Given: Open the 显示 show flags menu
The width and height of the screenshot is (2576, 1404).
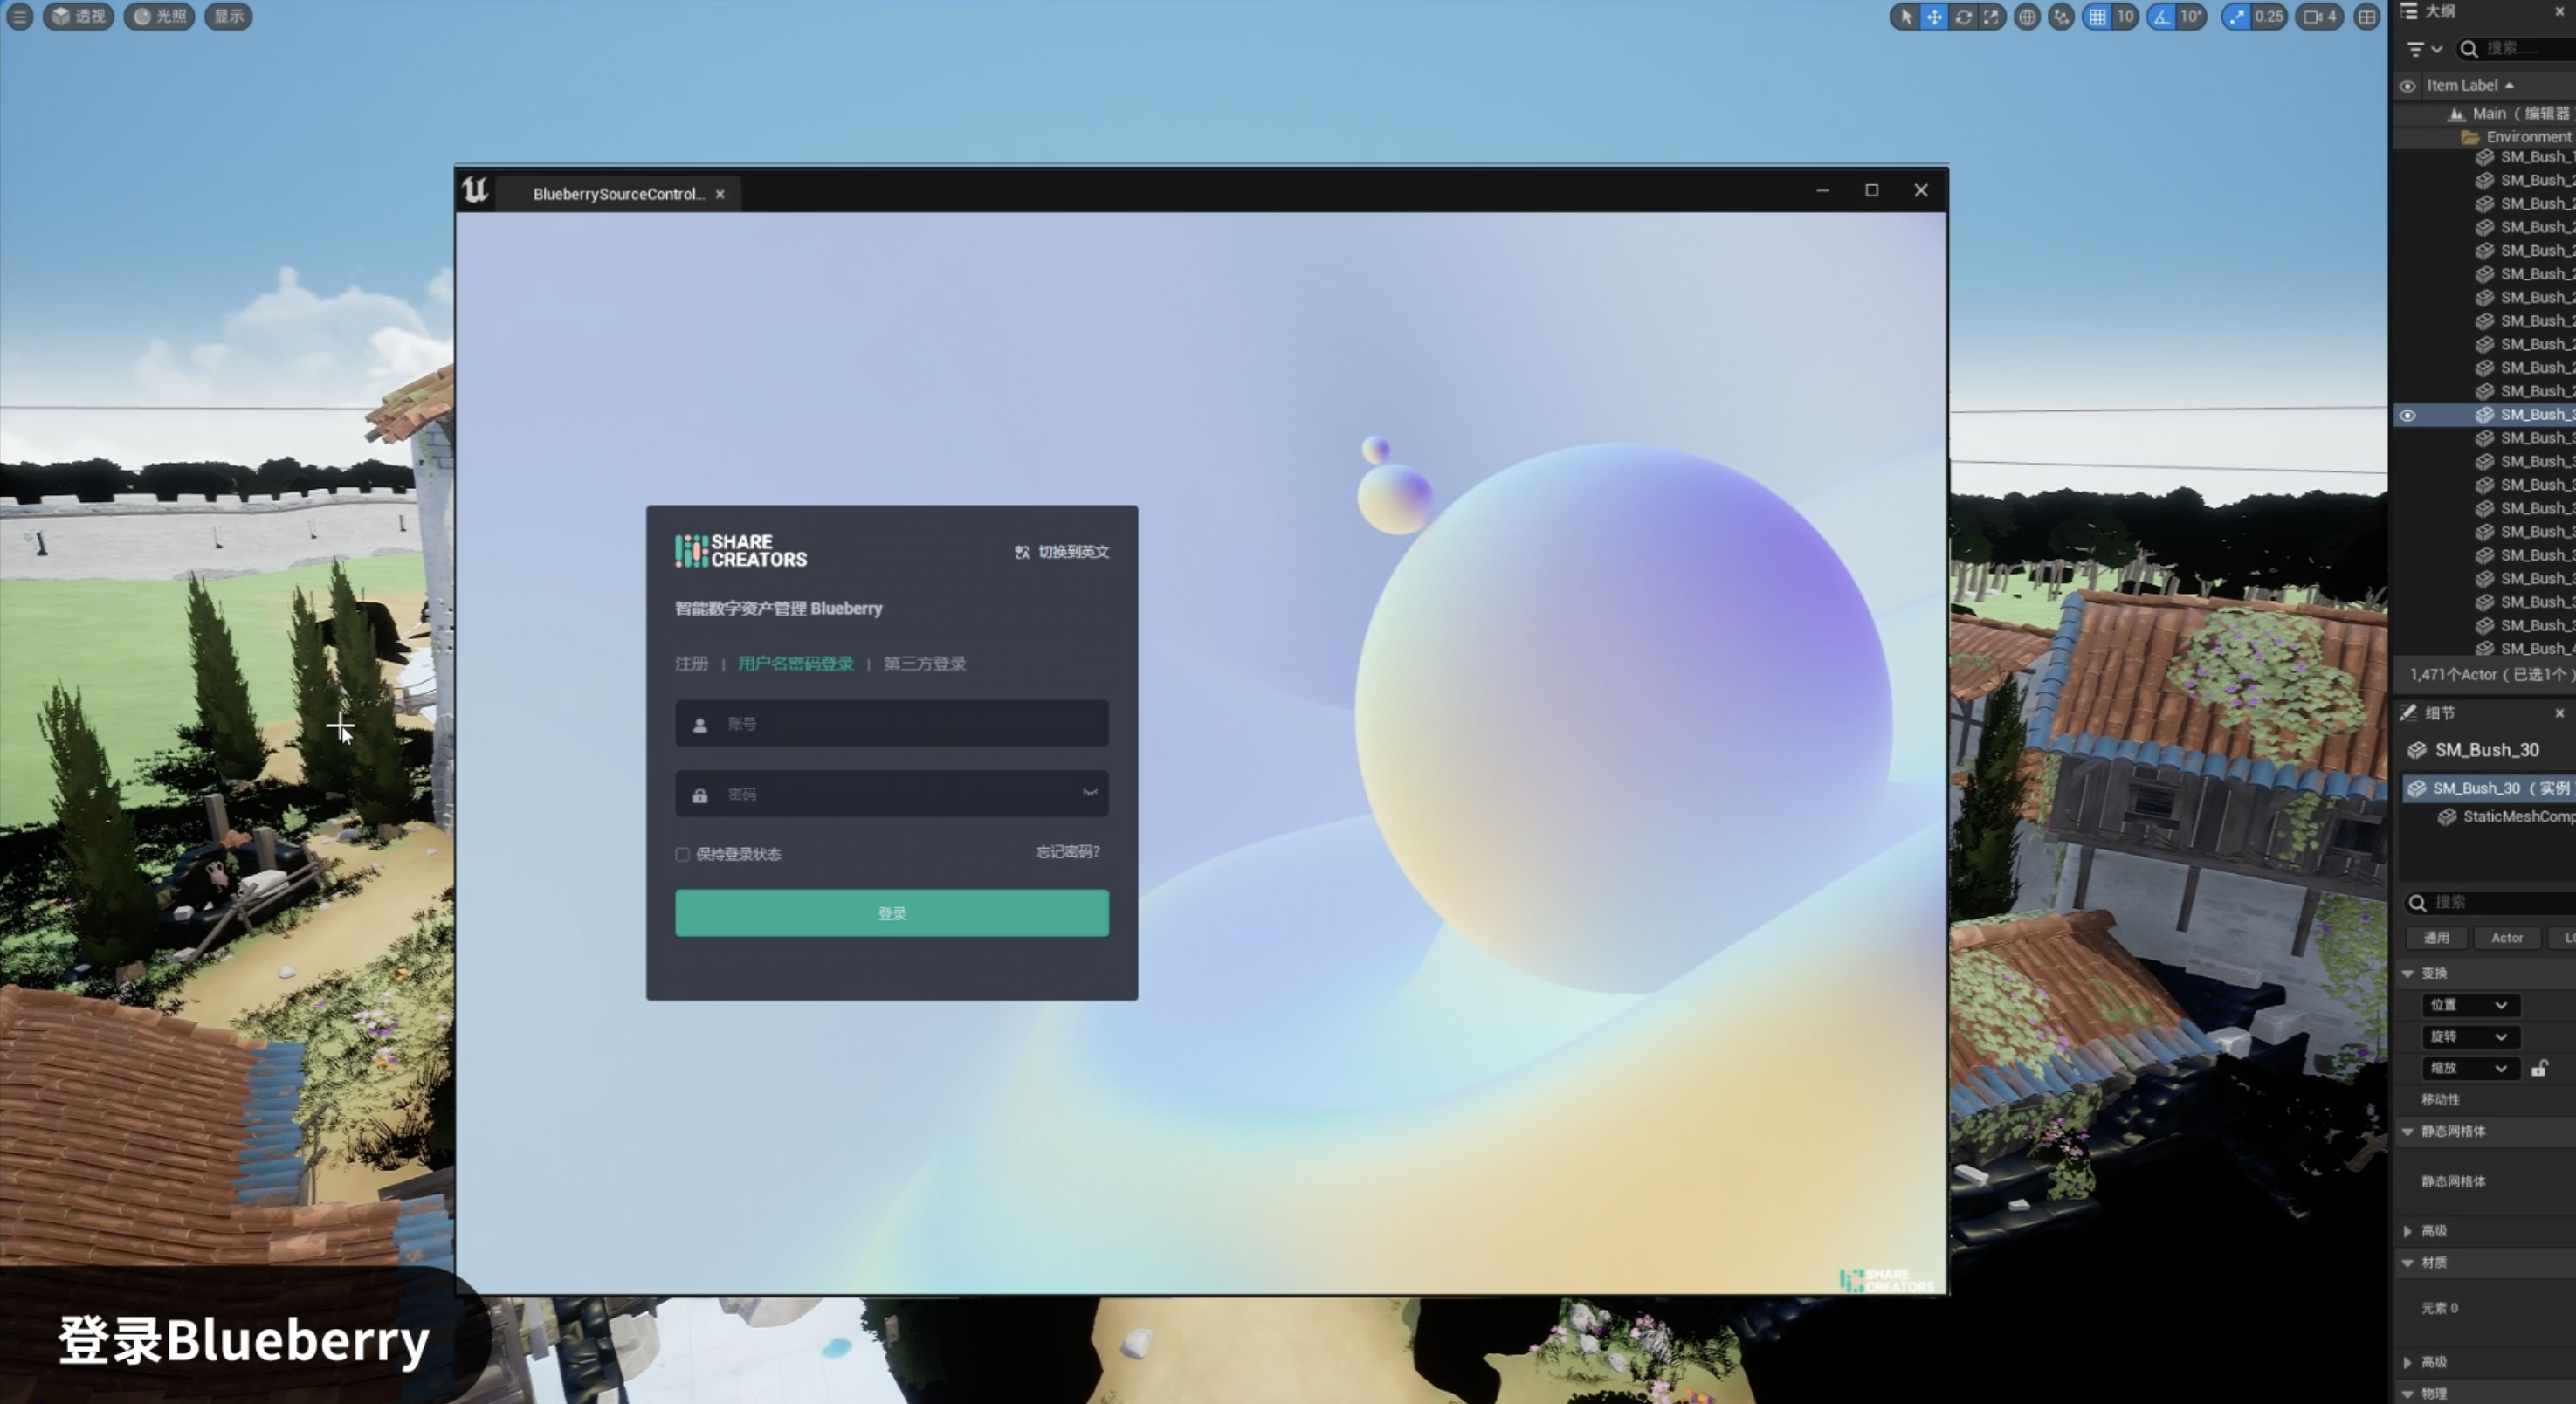Looking at the screenshot, I should (228, 16).
